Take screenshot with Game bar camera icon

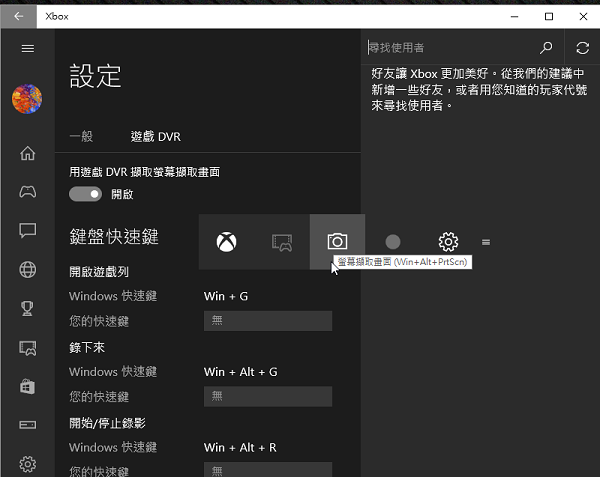(x=337, y=241)
